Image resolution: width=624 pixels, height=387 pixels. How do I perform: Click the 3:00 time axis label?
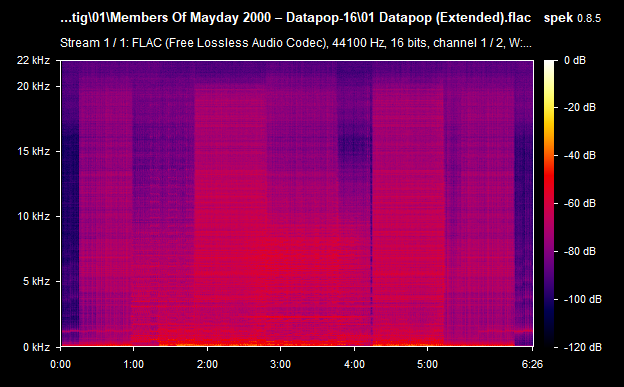coord(281,364)
